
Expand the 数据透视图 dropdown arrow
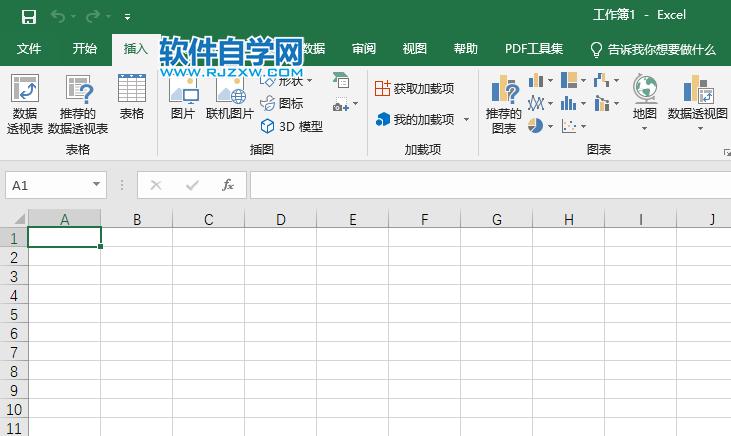click(x=700, y=129)
